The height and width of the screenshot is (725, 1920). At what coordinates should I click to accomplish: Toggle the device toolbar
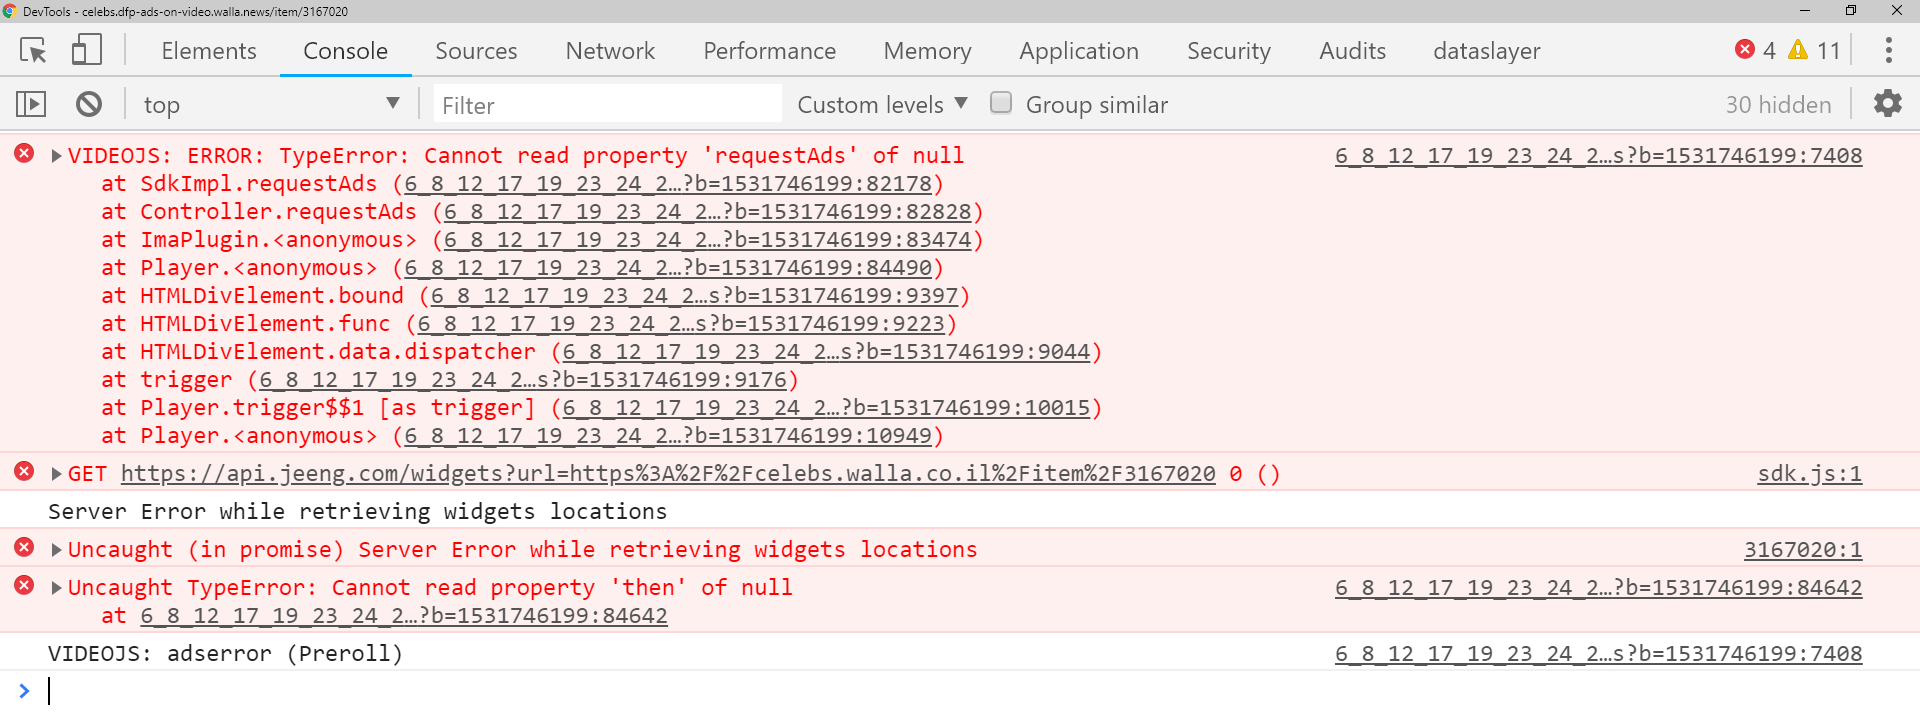pos(86,50)
